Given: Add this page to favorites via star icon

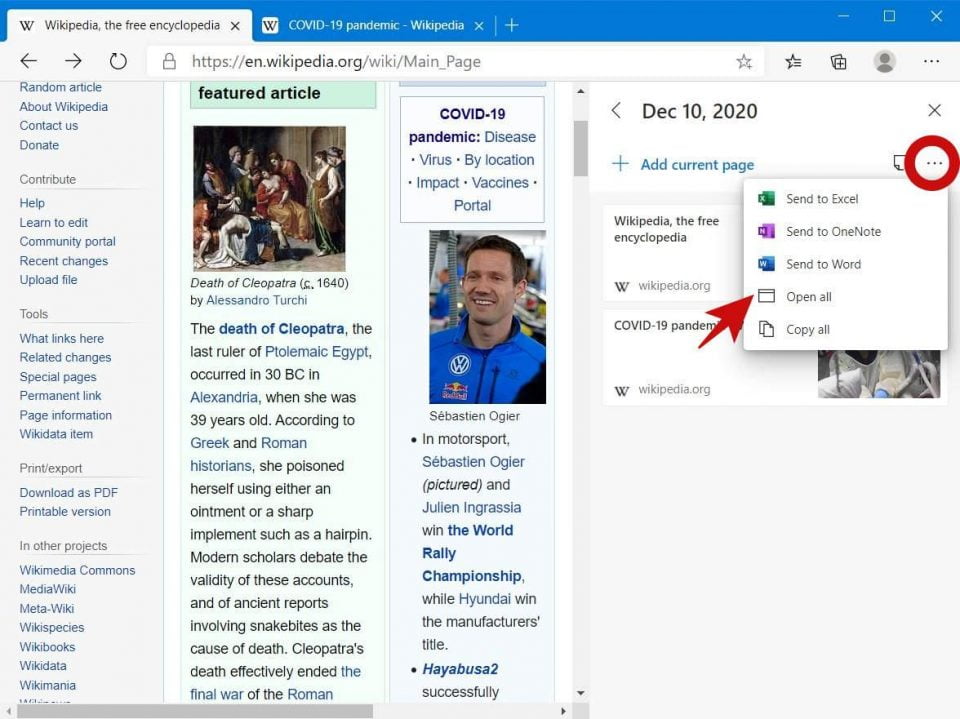Looking at the screenshot, I should (x=744, y=60).
